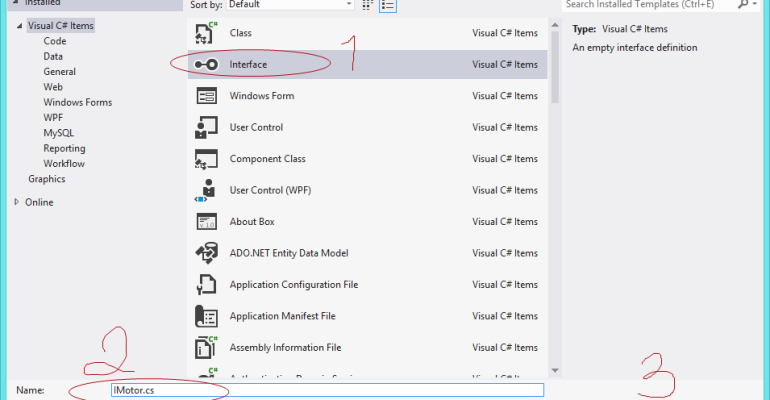The width and height of the screenshot is (770, 400).
Task: Click the template list scrollbar thumb
Action: click(555, 67)
